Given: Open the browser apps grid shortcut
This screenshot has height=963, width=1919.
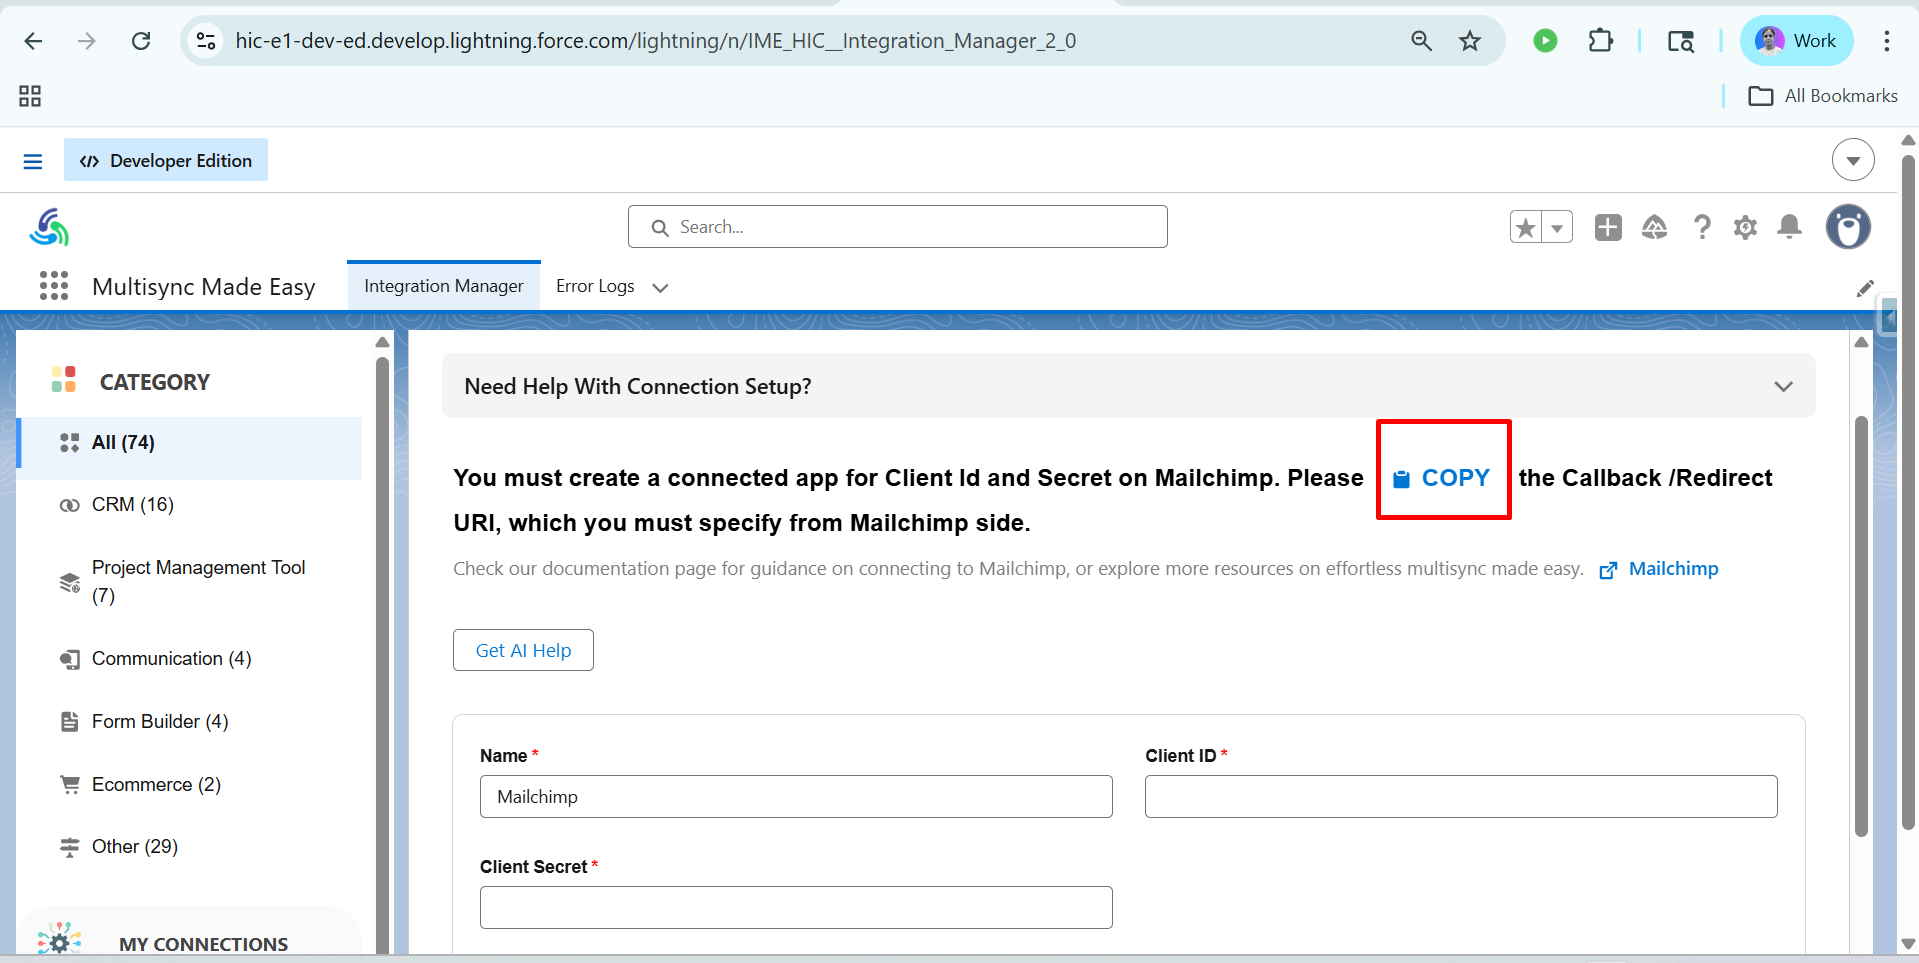Looking at the screenshot, I should coord(30,96).
